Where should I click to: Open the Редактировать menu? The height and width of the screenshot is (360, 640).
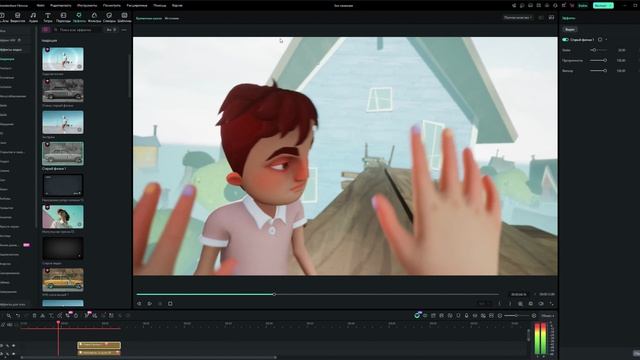tap(60, 6)
